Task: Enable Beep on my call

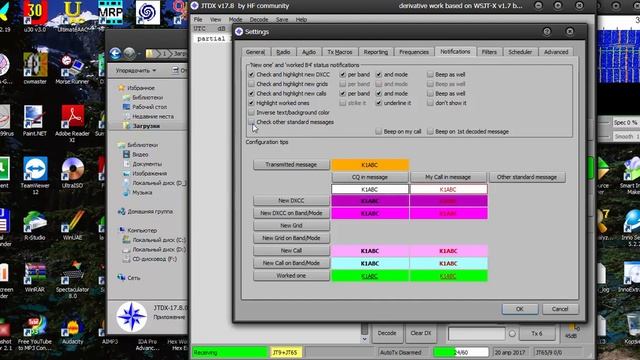Action: point(378,131)
